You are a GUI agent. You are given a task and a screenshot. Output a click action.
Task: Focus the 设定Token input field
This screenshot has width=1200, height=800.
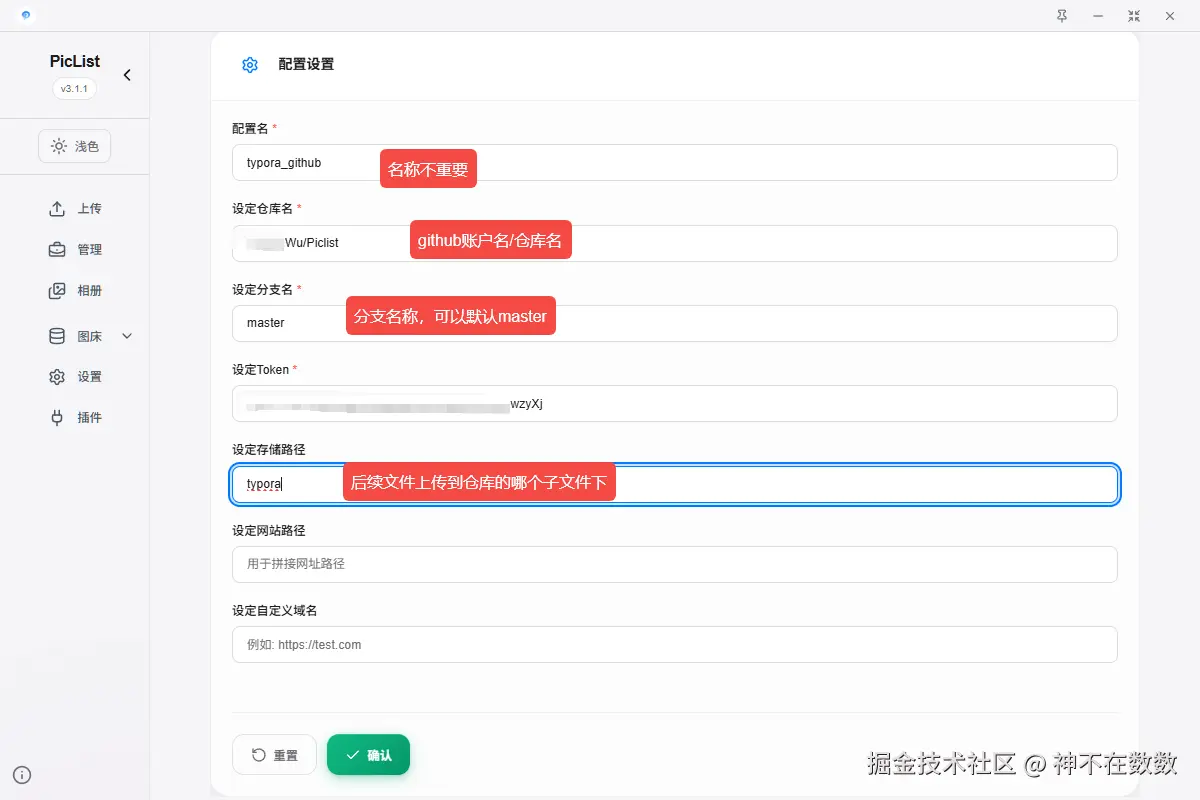(675, 404)
